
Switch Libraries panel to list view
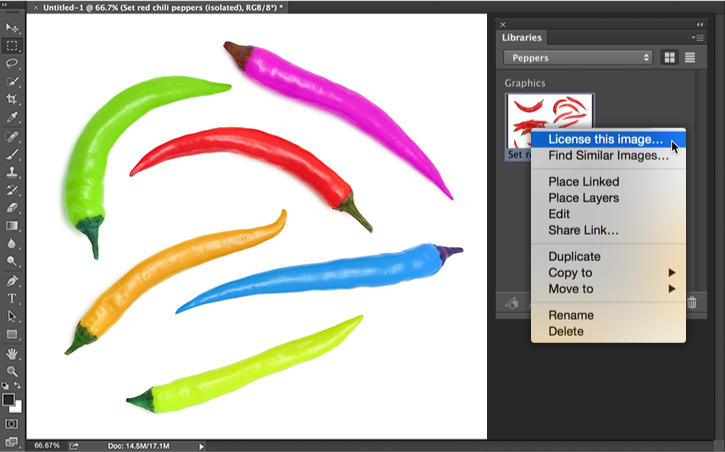[x=690, y=58]
